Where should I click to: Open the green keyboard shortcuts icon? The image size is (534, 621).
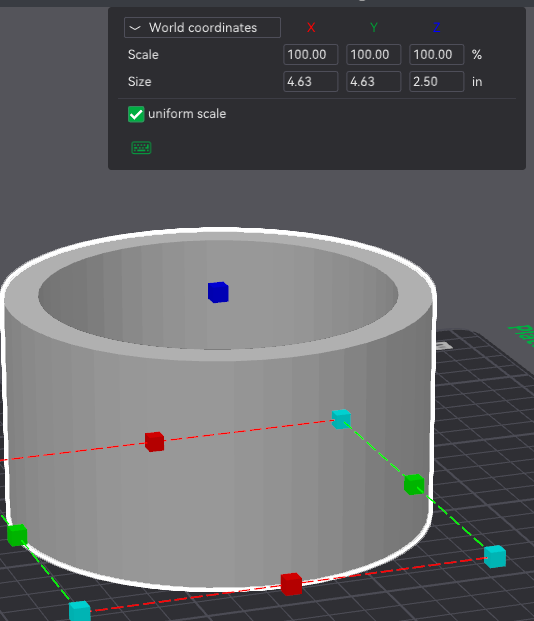click(141, 148)
